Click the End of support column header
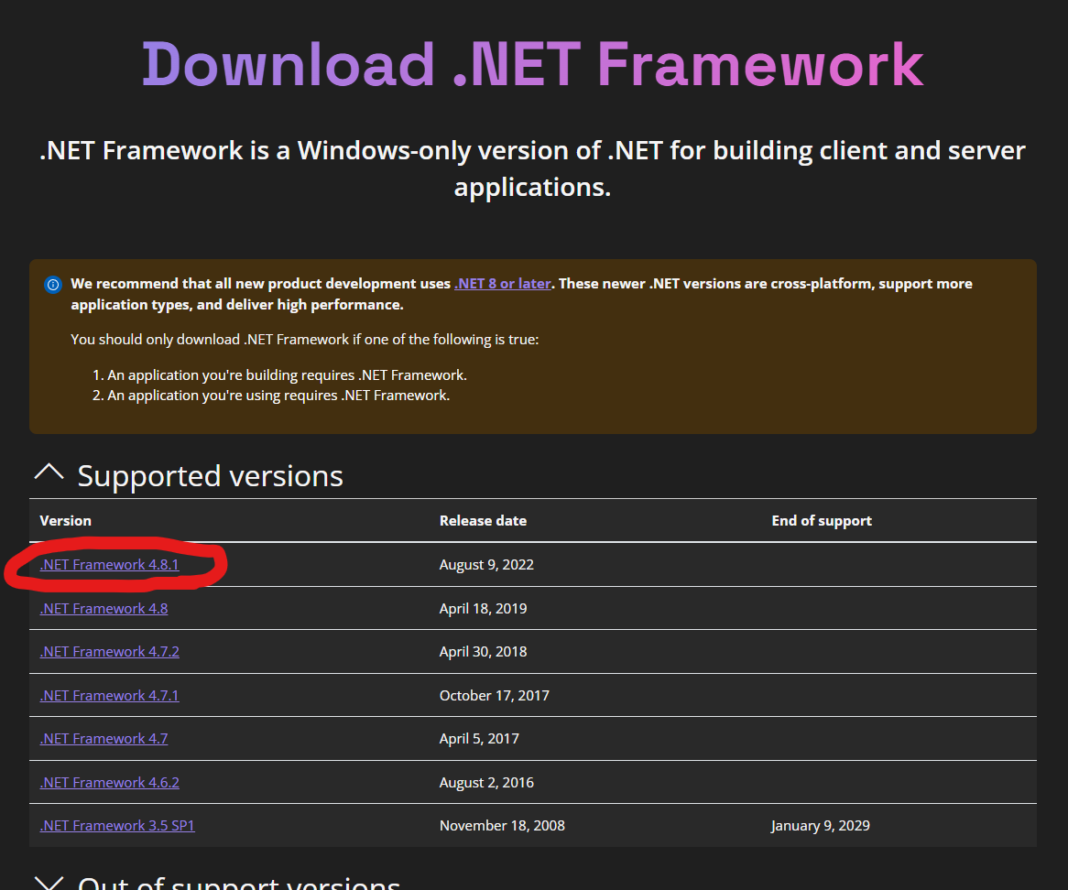1068x890 pixels. 821,520
